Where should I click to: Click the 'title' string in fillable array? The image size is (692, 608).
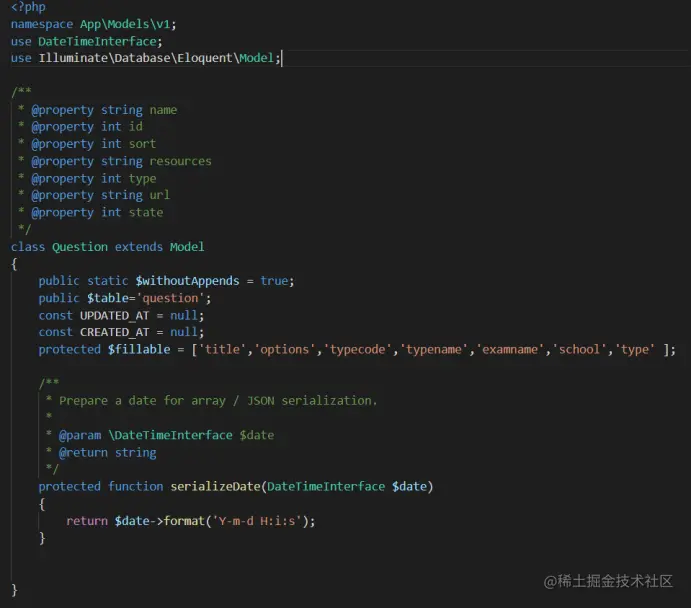[x=222, y=349]
